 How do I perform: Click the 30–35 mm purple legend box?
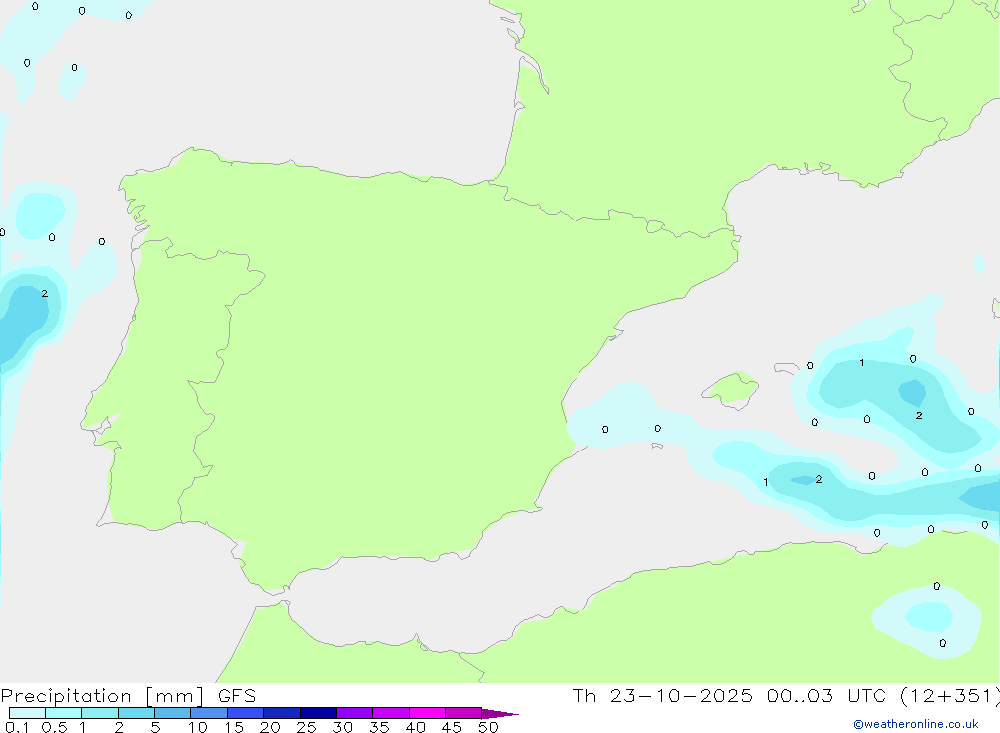point(355,713)
